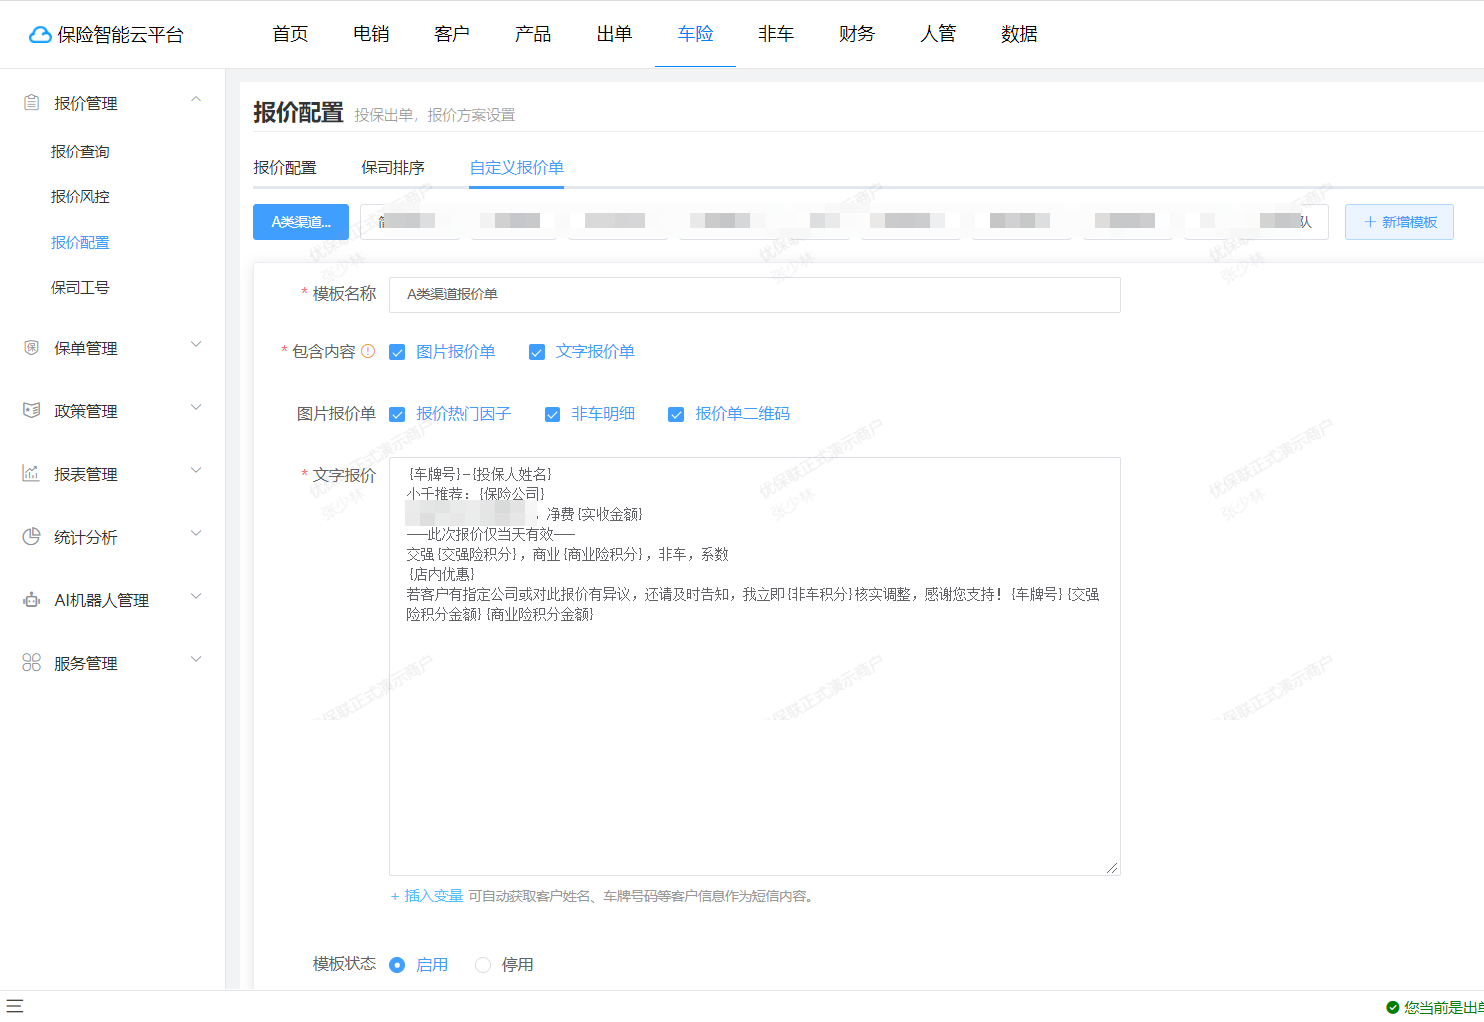Switch to the 报价配置 tab
Viewport: 1484px width, 1022px height.
pyautogui.click(x=285, y=167)
